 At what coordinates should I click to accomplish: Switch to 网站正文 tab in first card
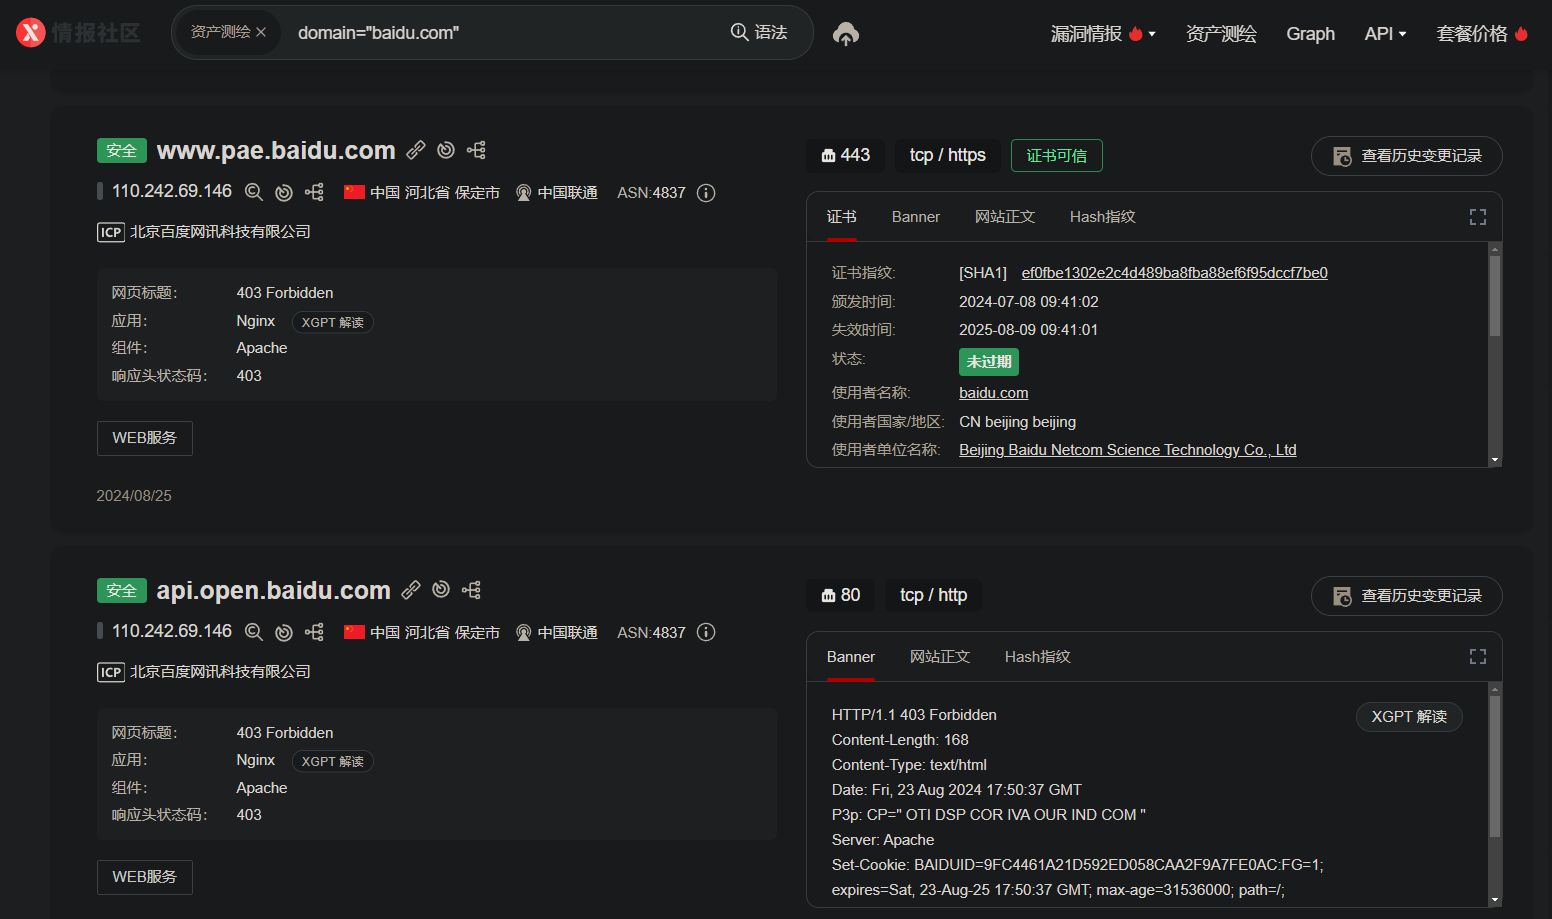1005,217
